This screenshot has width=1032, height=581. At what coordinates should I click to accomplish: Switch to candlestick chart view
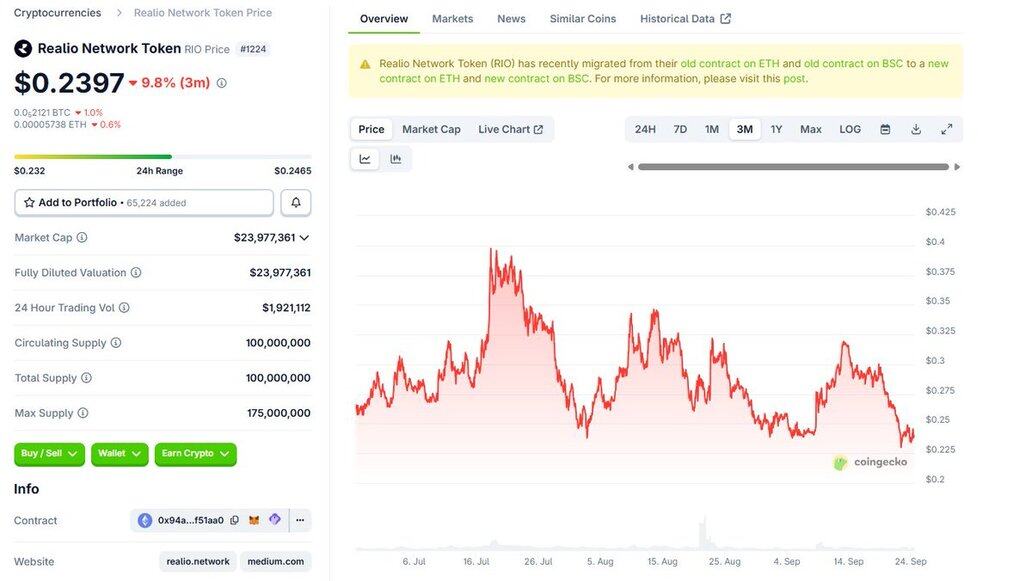point(396,159)
